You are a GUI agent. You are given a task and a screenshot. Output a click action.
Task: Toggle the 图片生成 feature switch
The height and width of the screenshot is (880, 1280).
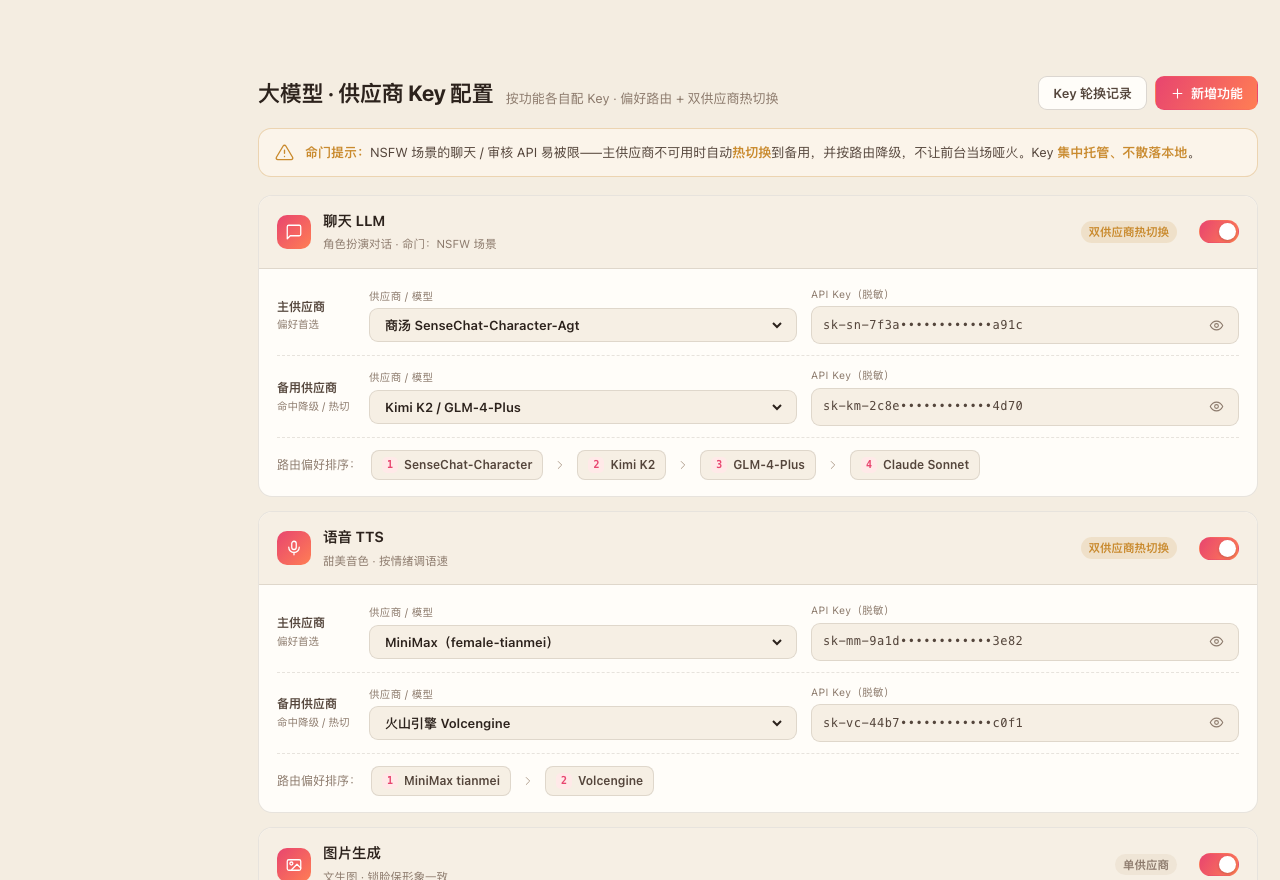1219,864
